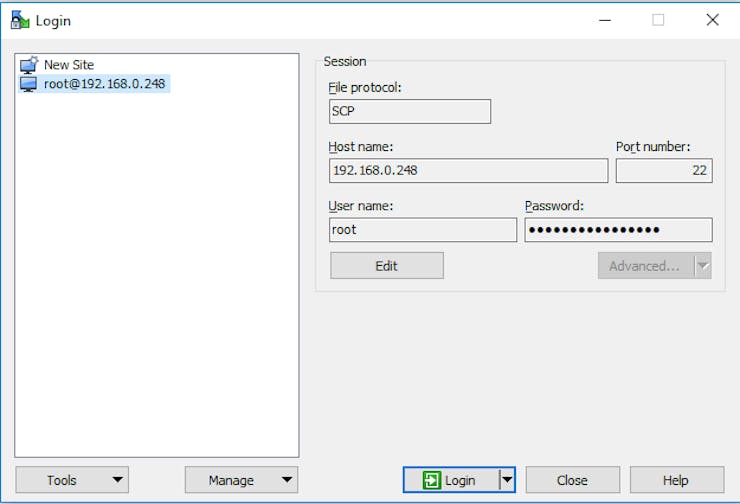Click the Host name field
The height and width of the screenshot is (504, 740).
coord(468,170)
